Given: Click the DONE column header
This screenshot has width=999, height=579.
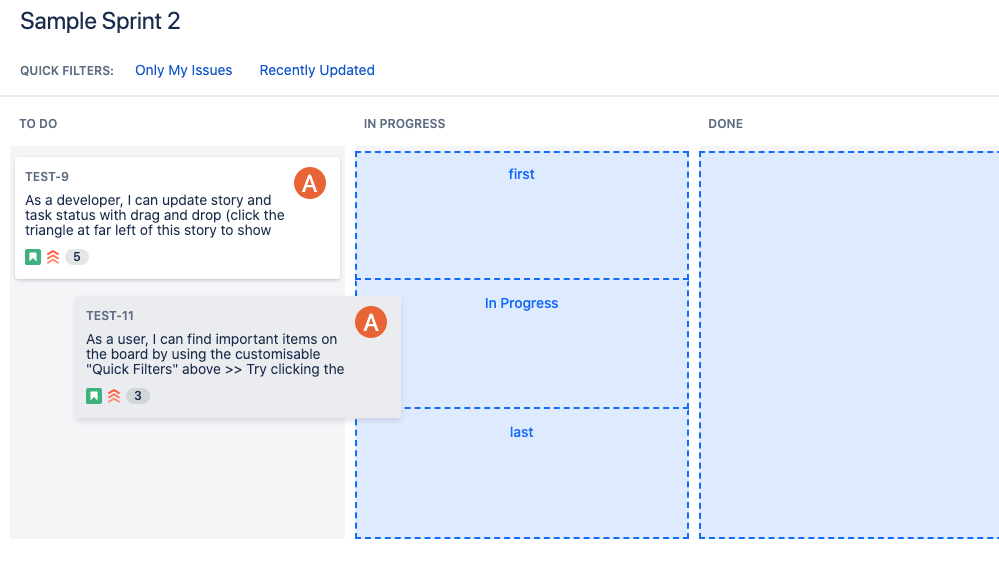Looking at the screenshot, I should 726,124.
